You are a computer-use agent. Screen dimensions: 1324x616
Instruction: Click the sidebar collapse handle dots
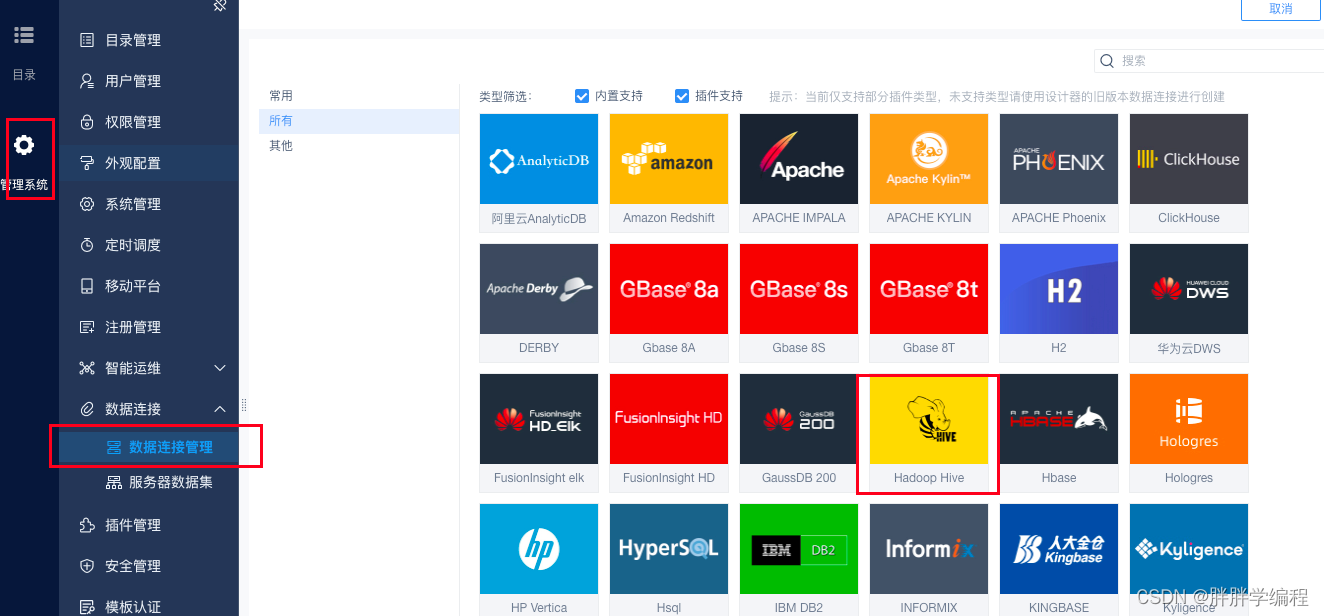pyautogui.click(x=243, y=405)
